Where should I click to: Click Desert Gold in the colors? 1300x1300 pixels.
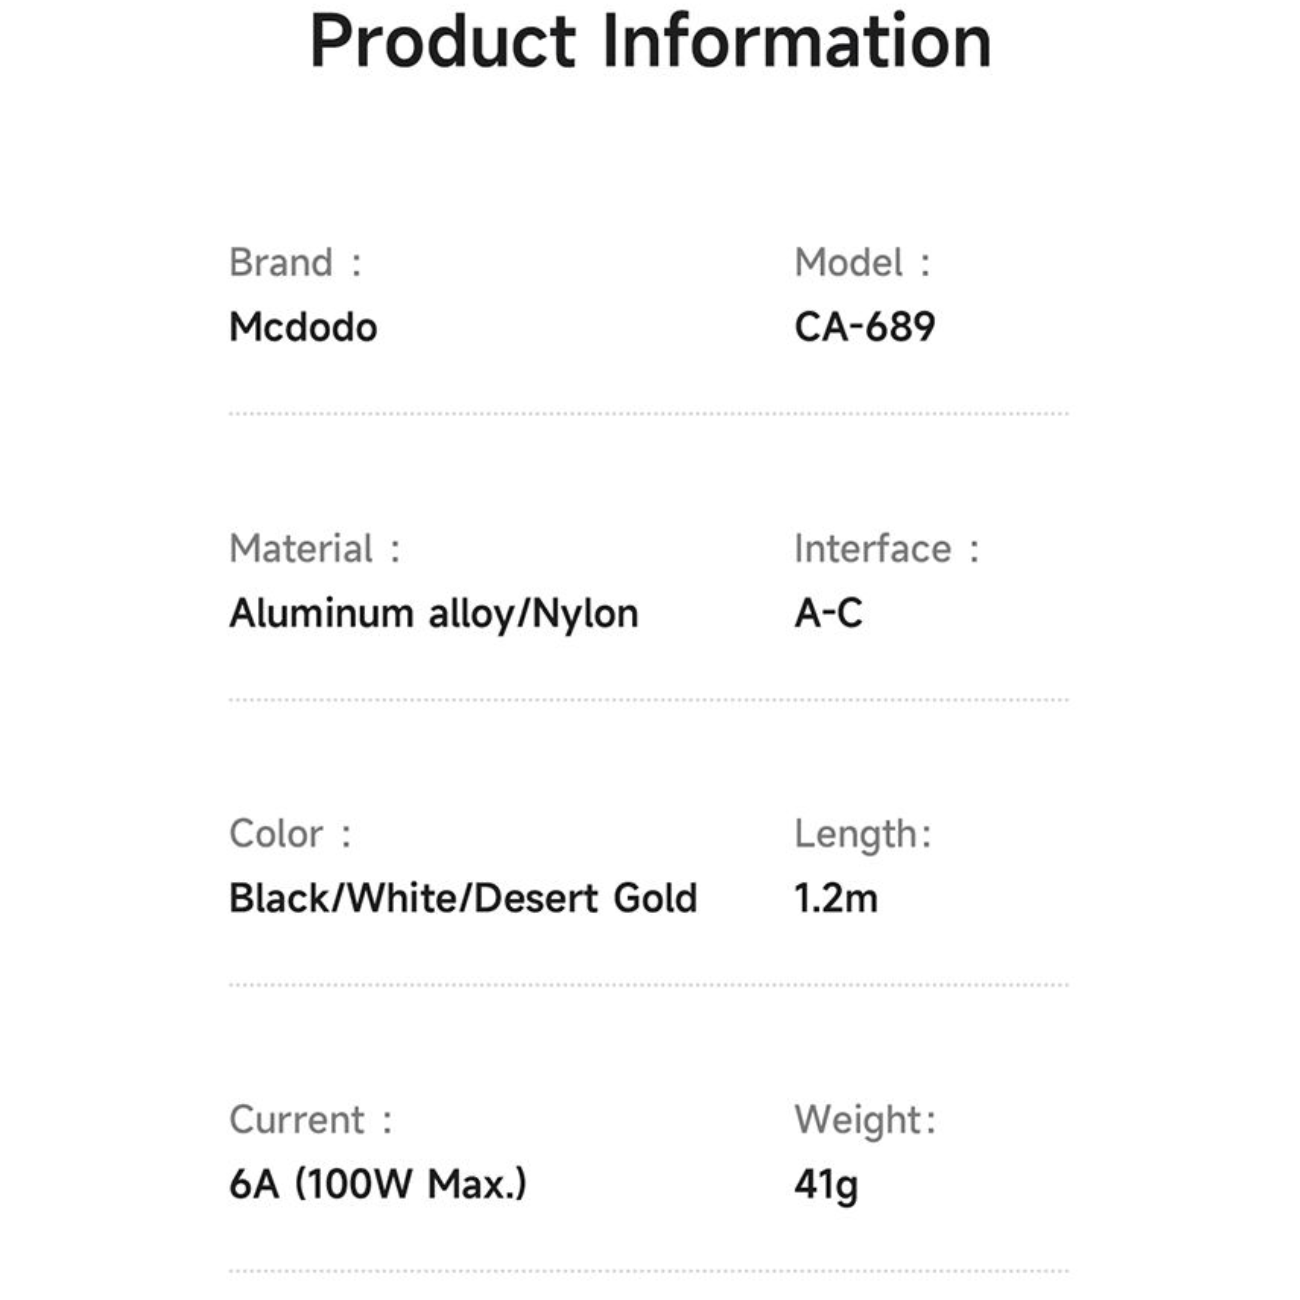585,898
